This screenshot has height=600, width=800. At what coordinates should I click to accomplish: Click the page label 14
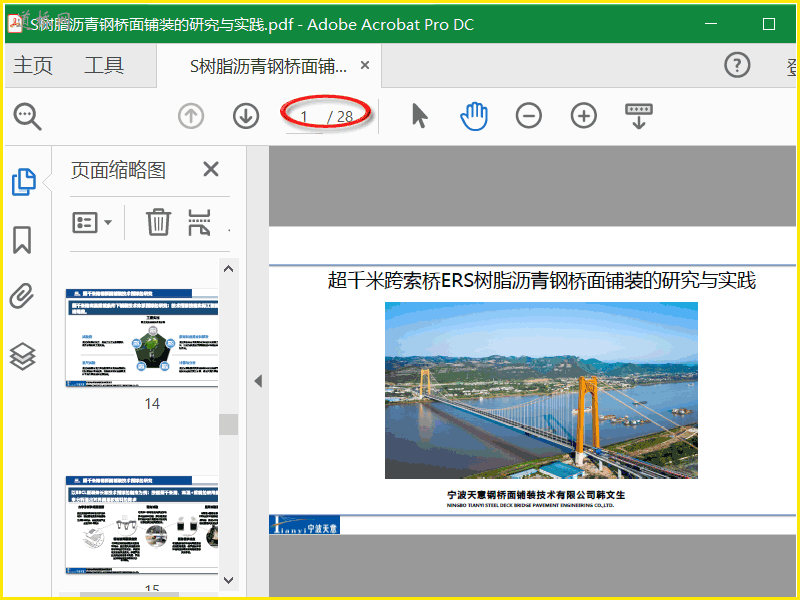point(152,404)
